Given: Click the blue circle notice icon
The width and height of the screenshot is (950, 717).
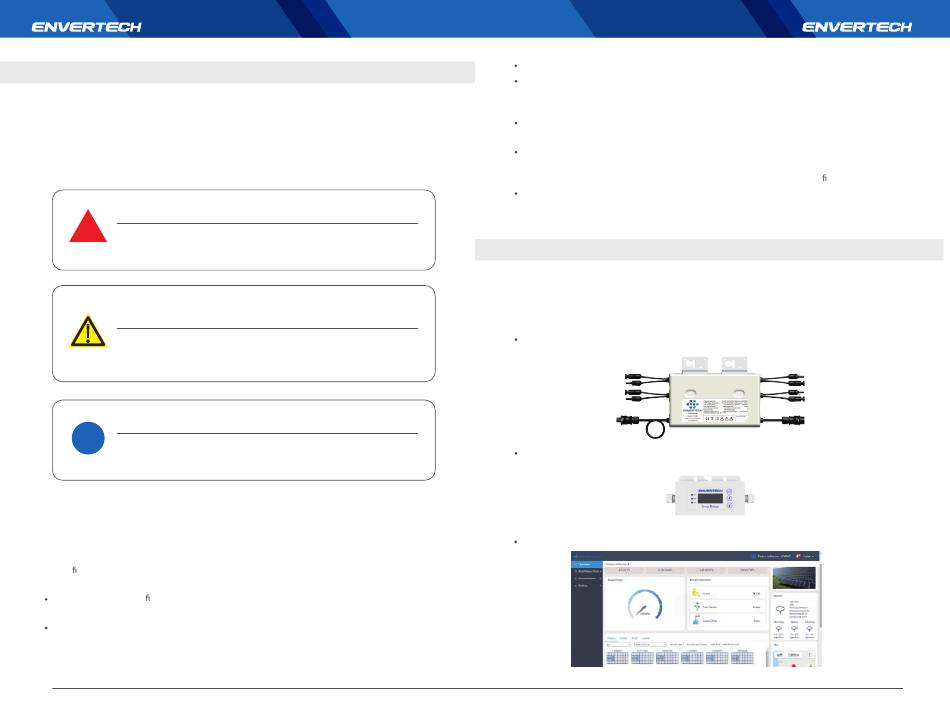Looking at the screenshot, I should (88, 439).
